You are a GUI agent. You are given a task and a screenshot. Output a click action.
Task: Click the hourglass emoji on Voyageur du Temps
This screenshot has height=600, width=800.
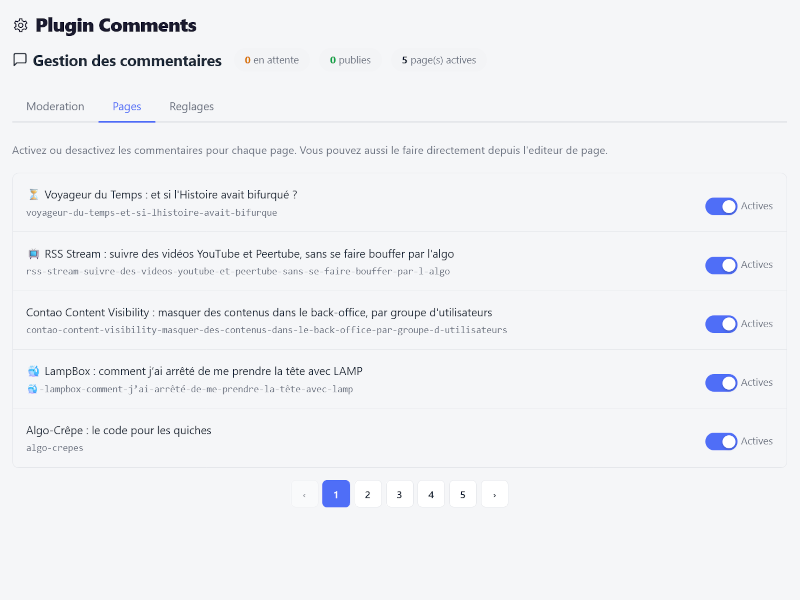(33, 195)
